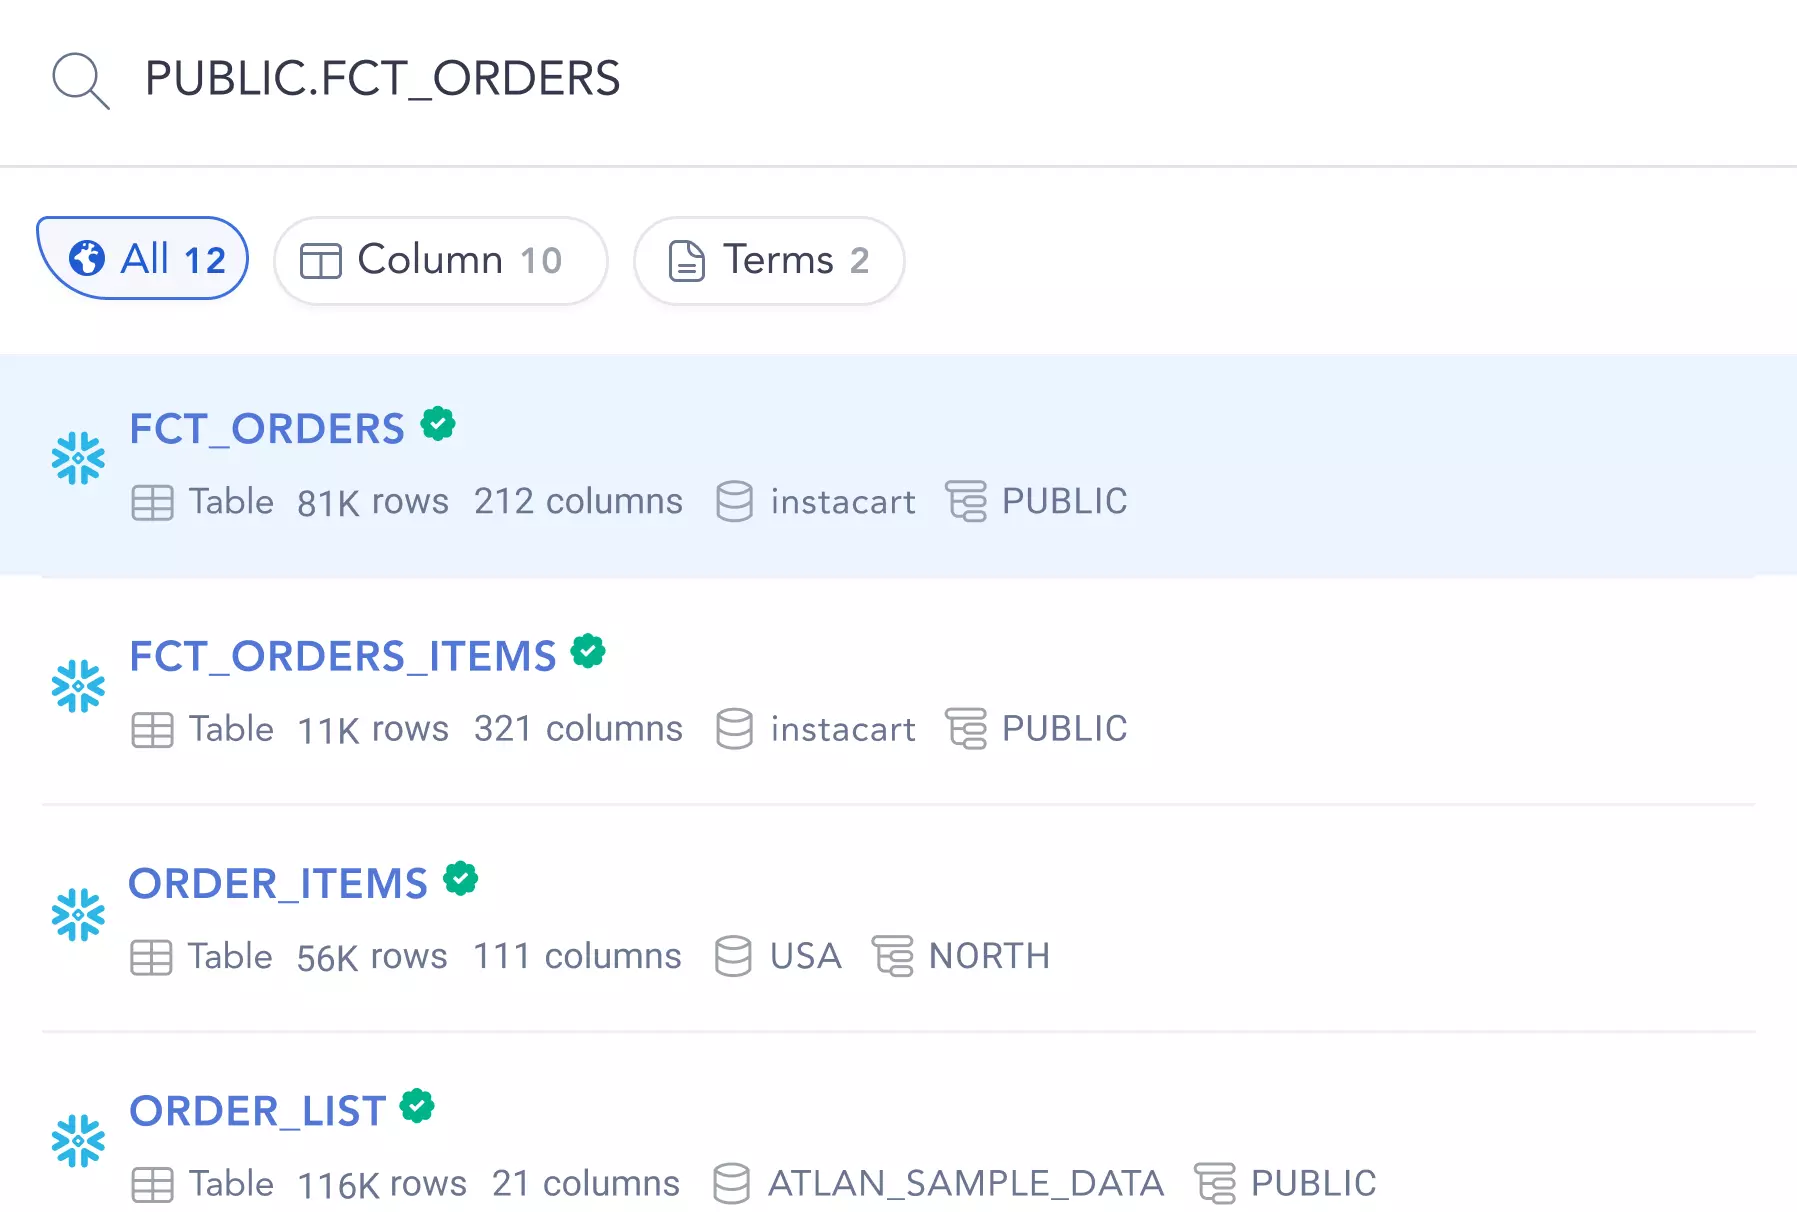The image size is (1797, 1212).
Task: Click the instacart database icon in FCT_ORDERS row
Action: pyautogui.click(x=734, y=501)
